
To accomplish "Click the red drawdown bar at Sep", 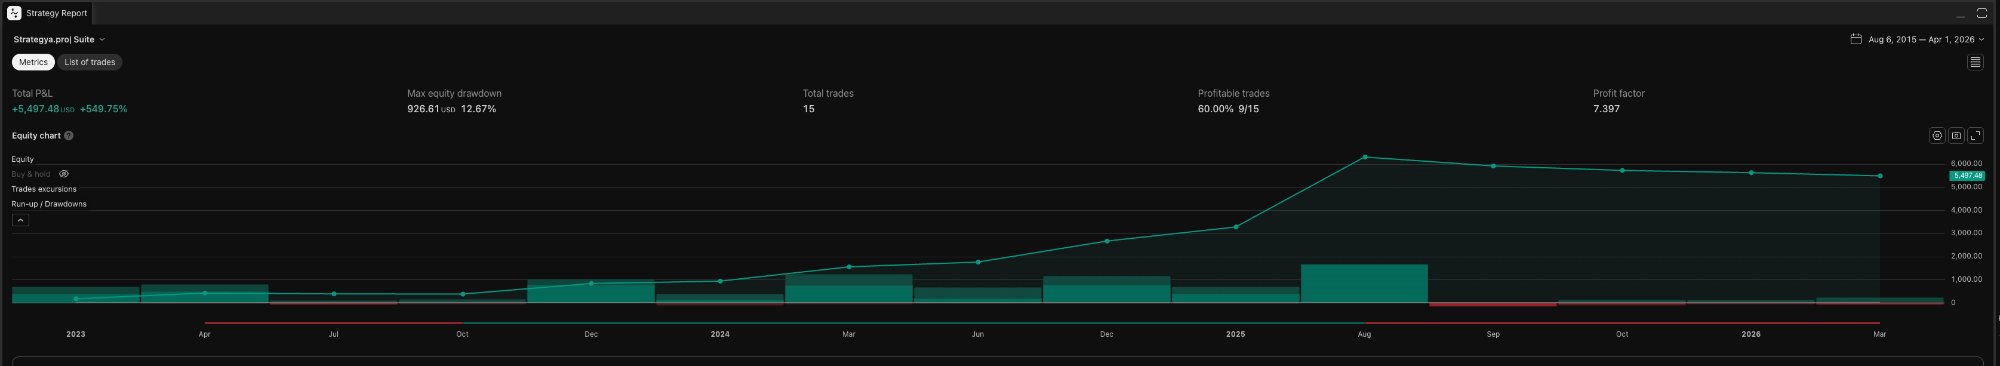I will pyautogui.click(x=1493, y=304).
